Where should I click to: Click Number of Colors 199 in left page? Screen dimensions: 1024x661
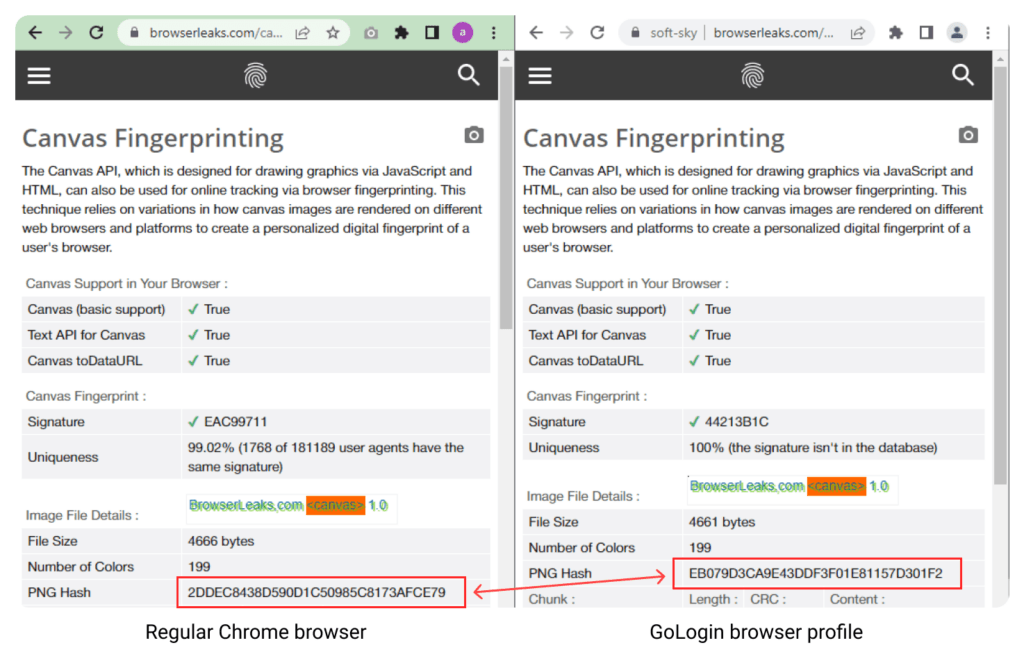click(x=199, y=567)
